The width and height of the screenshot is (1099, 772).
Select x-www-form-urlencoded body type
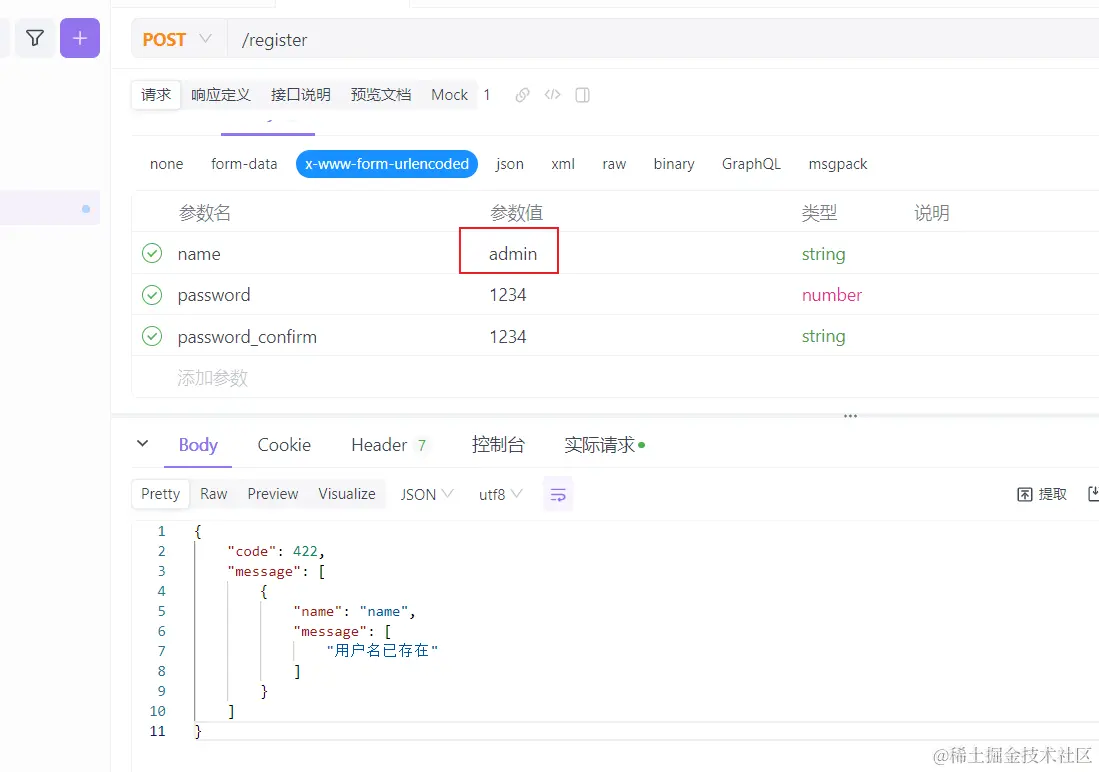387,164
